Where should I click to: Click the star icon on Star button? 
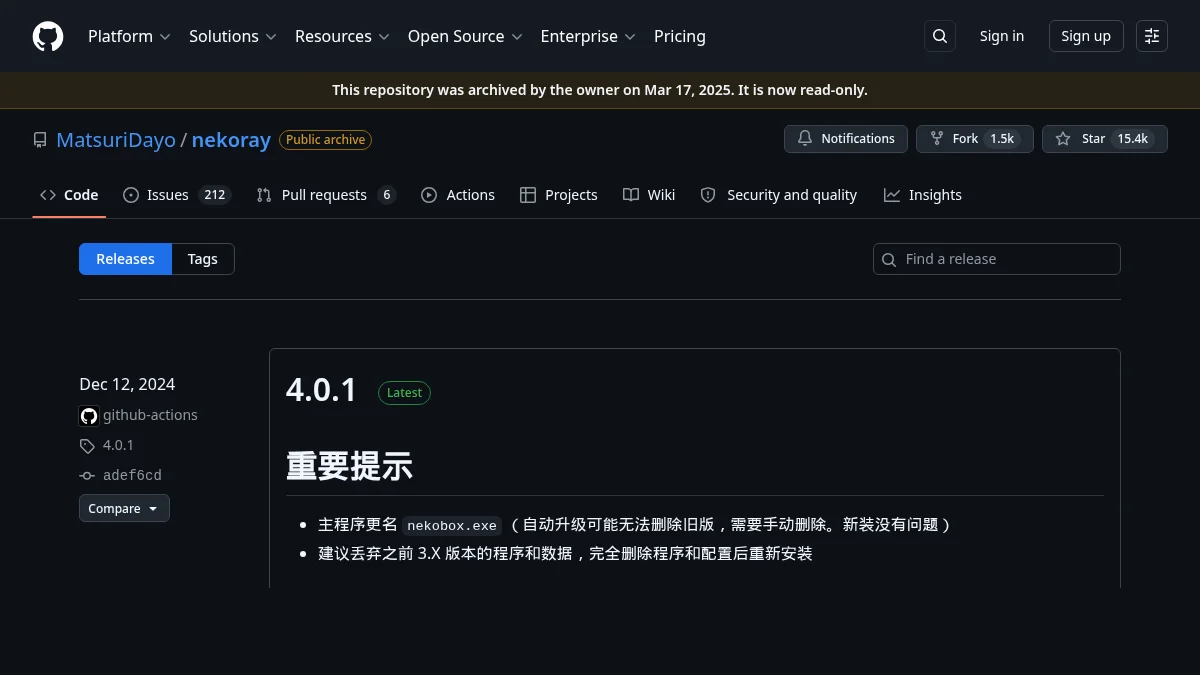[x=1063, y=139]
